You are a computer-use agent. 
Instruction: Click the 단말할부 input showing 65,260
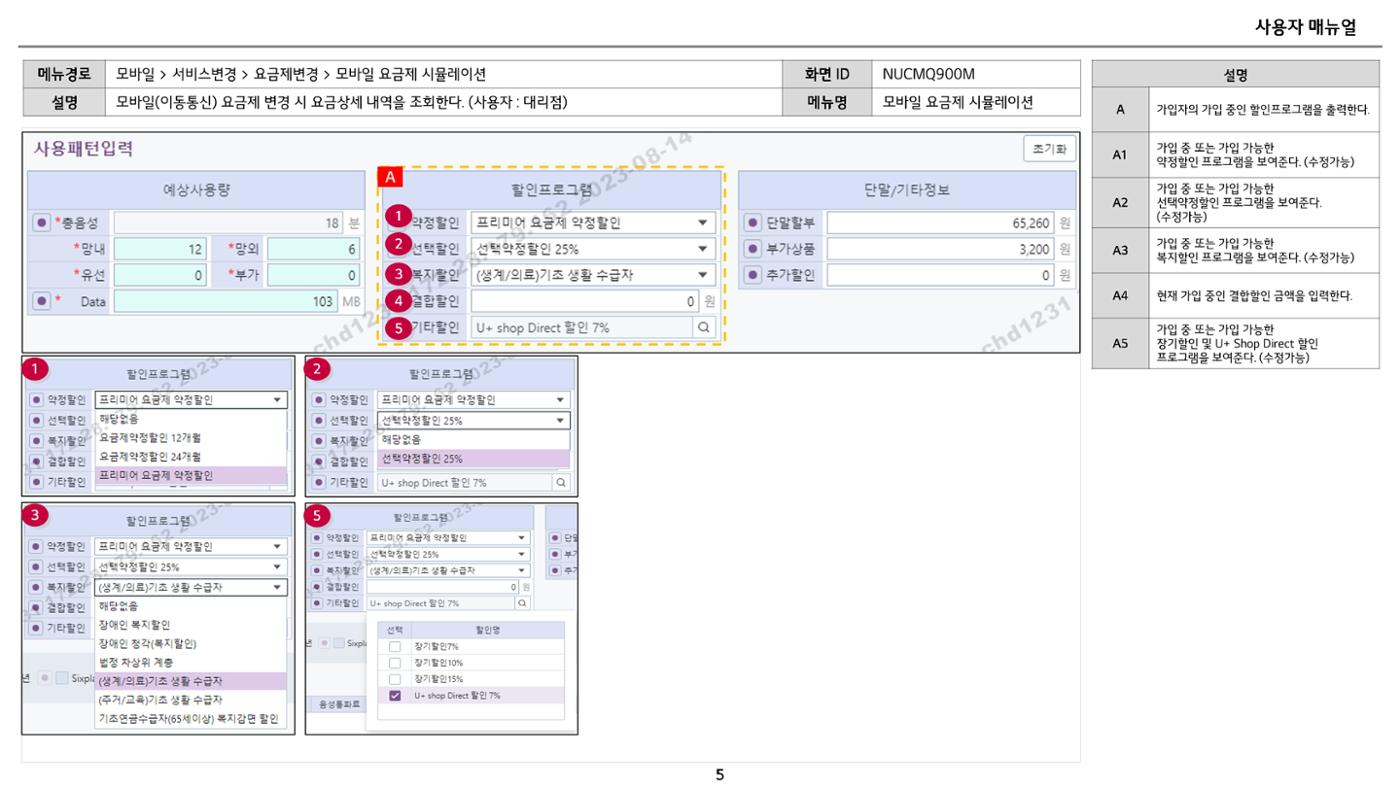point(940,223)
